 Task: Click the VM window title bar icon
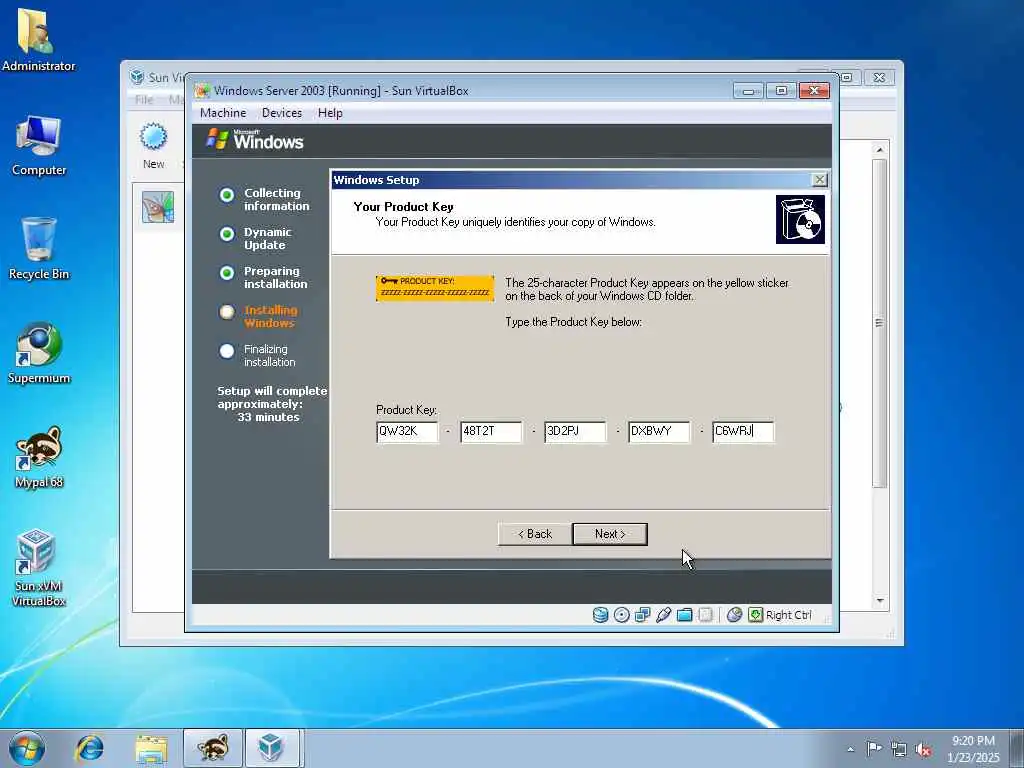(203, 91)
